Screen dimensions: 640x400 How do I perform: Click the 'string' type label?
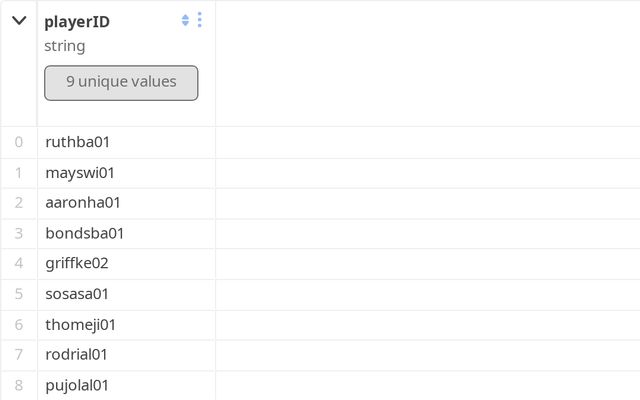(65, 46)
